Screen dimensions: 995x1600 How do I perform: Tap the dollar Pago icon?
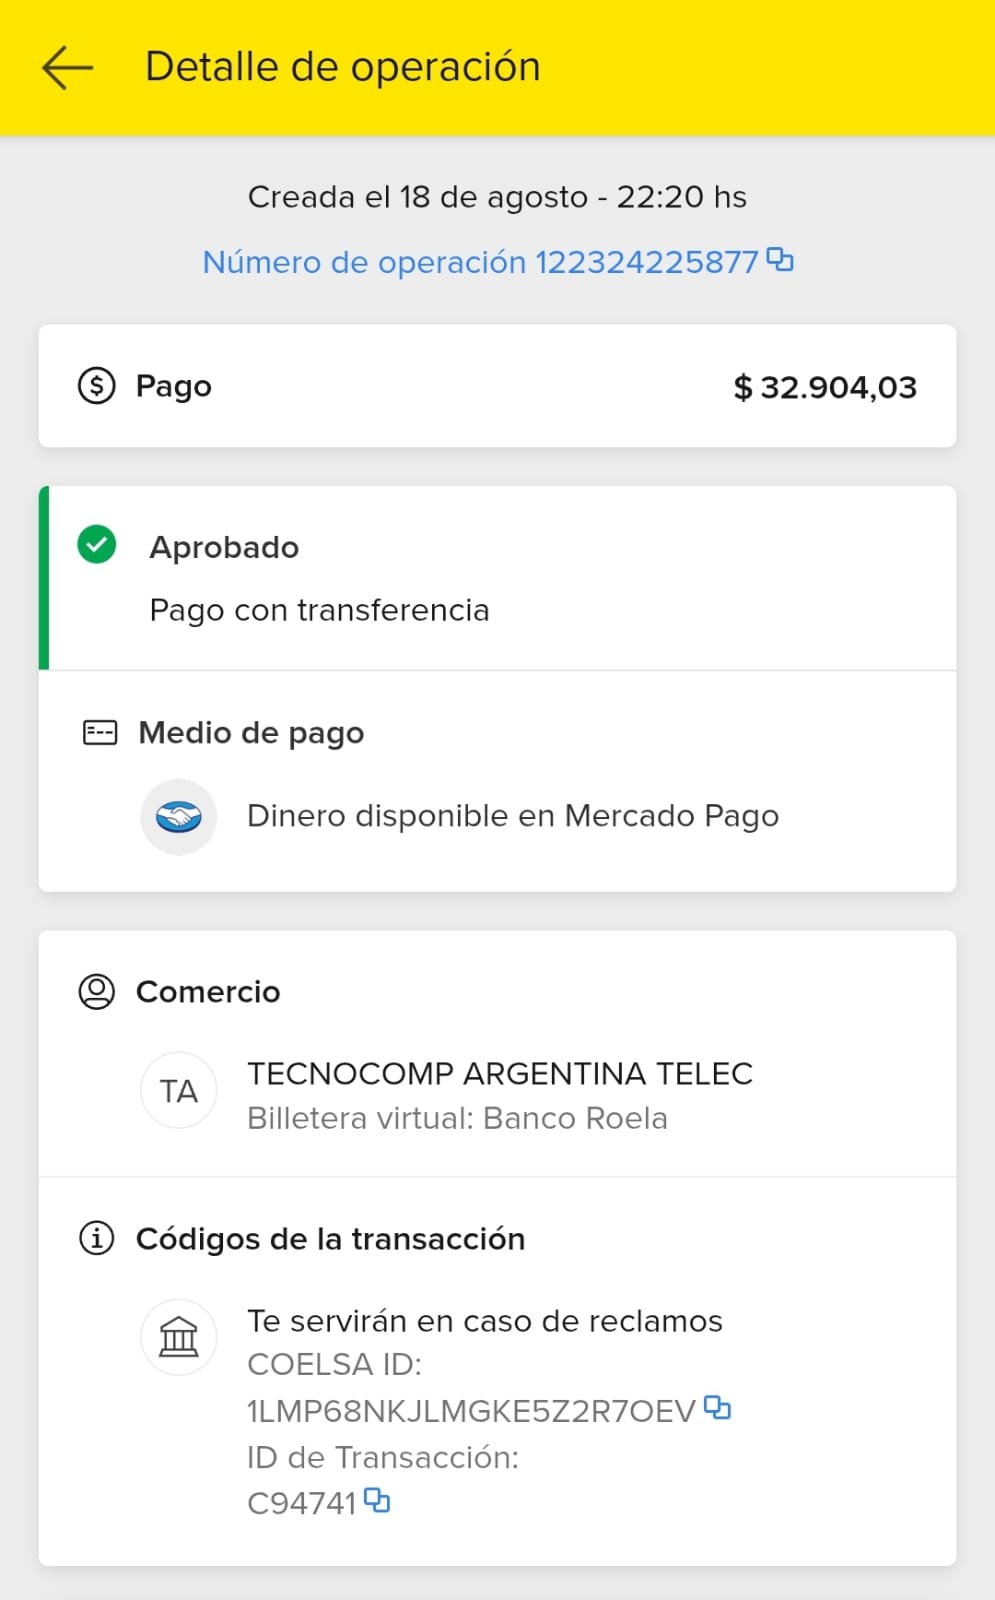97,386
